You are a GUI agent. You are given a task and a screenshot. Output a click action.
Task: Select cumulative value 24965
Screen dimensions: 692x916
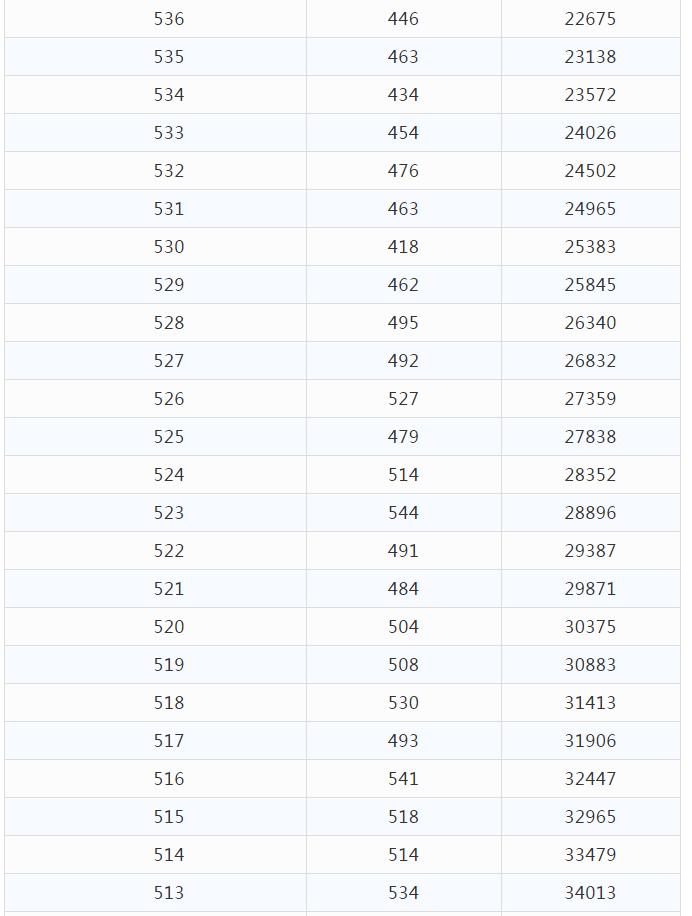click(x=590, y=209)
